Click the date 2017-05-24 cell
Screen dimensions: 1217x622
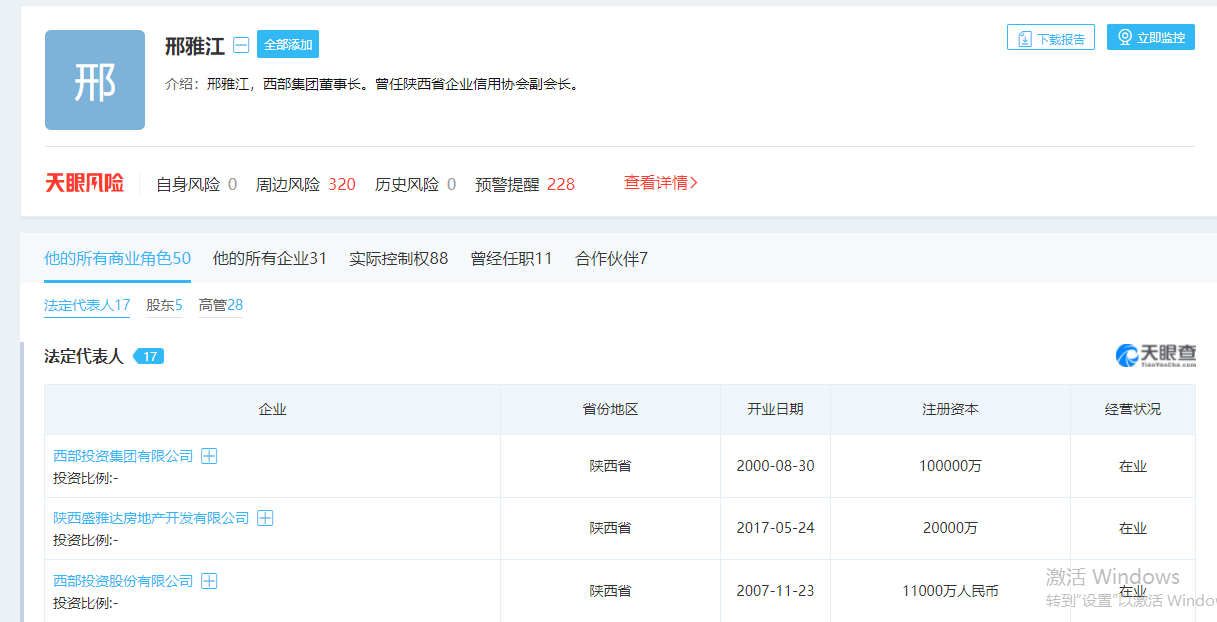[775, 528]
